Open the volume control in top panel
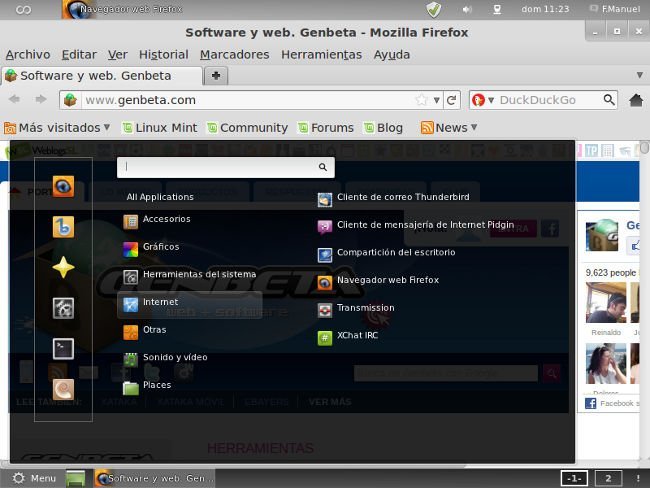This screenshot has height=488, width=650. (467, 9)
